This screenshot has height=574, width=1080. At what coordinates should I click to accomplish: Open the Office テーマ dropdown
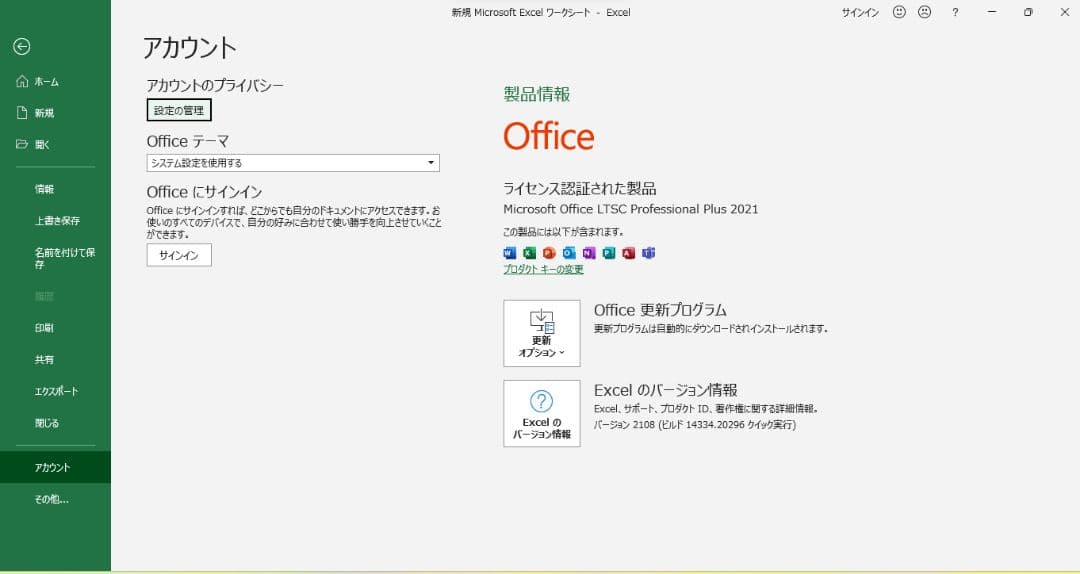pos(293,163)
